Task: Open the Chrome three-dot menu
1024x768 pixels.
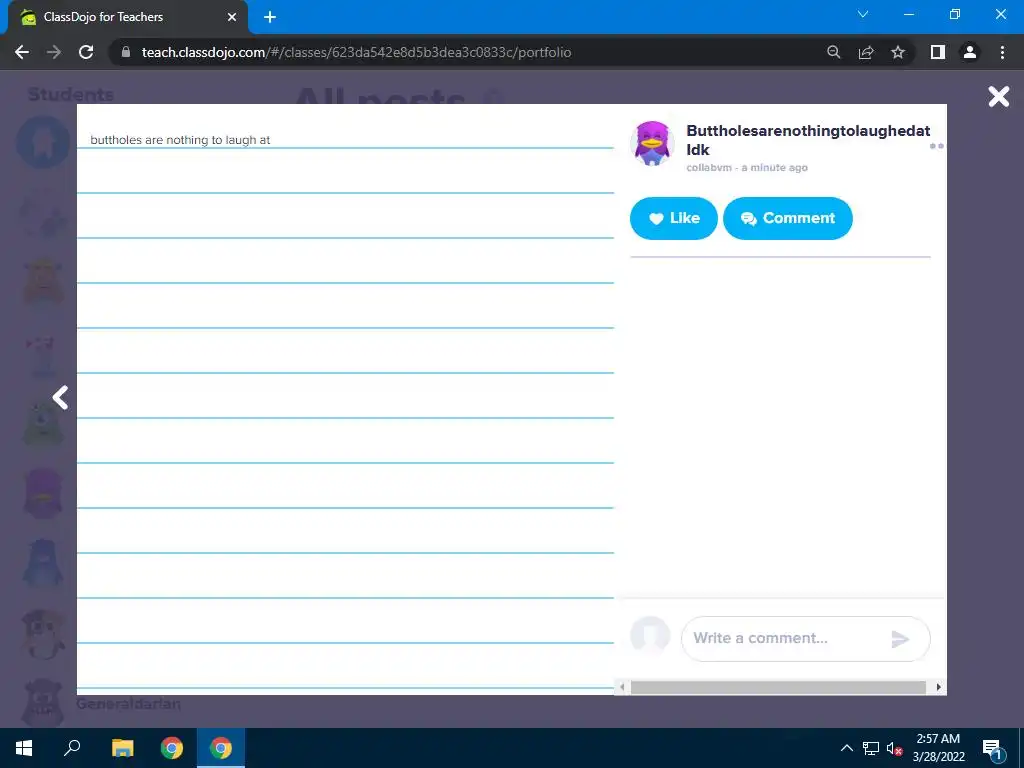Action: click(x=1002, y=52)
